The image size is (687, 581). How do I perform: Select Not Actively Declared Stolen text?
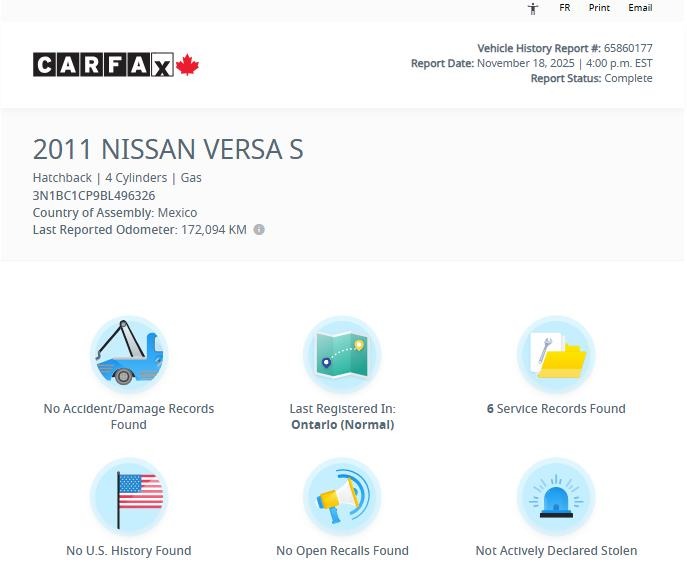click(x=556, y=550)
